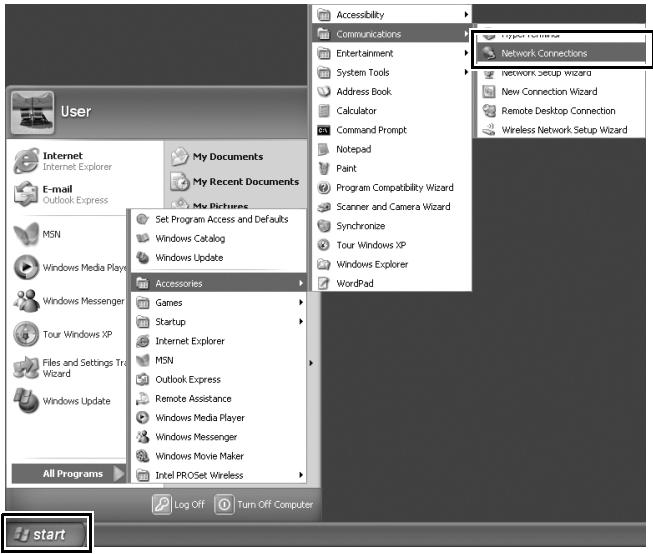Click Windows Messenger icon in left pane
The image size is (653, 554).
coord(26,301)
